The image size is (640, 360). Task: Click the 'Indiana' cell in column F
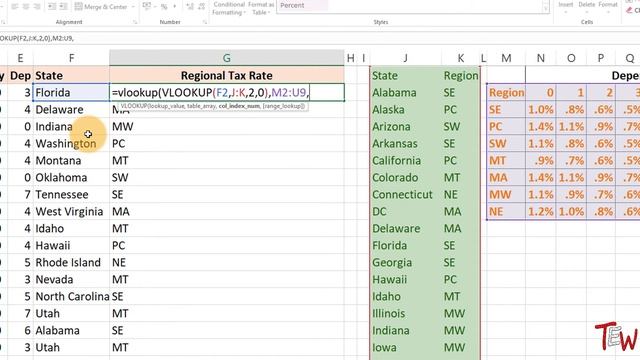coord(71,127)
